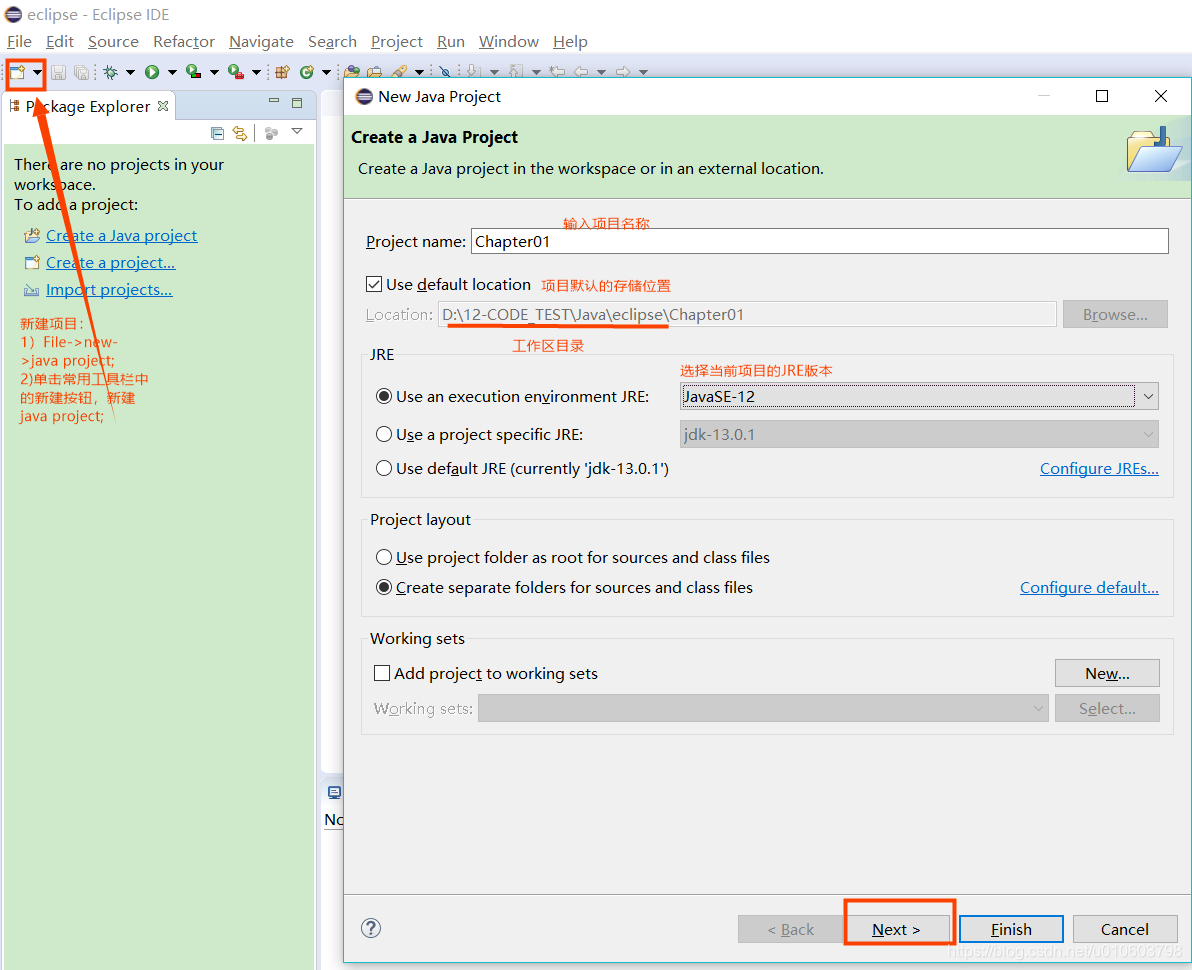Screen dimensions: 1192x970
Task: Click the Focus on Active Task icon
Action: pyautogui.click(x=271, y=134)
